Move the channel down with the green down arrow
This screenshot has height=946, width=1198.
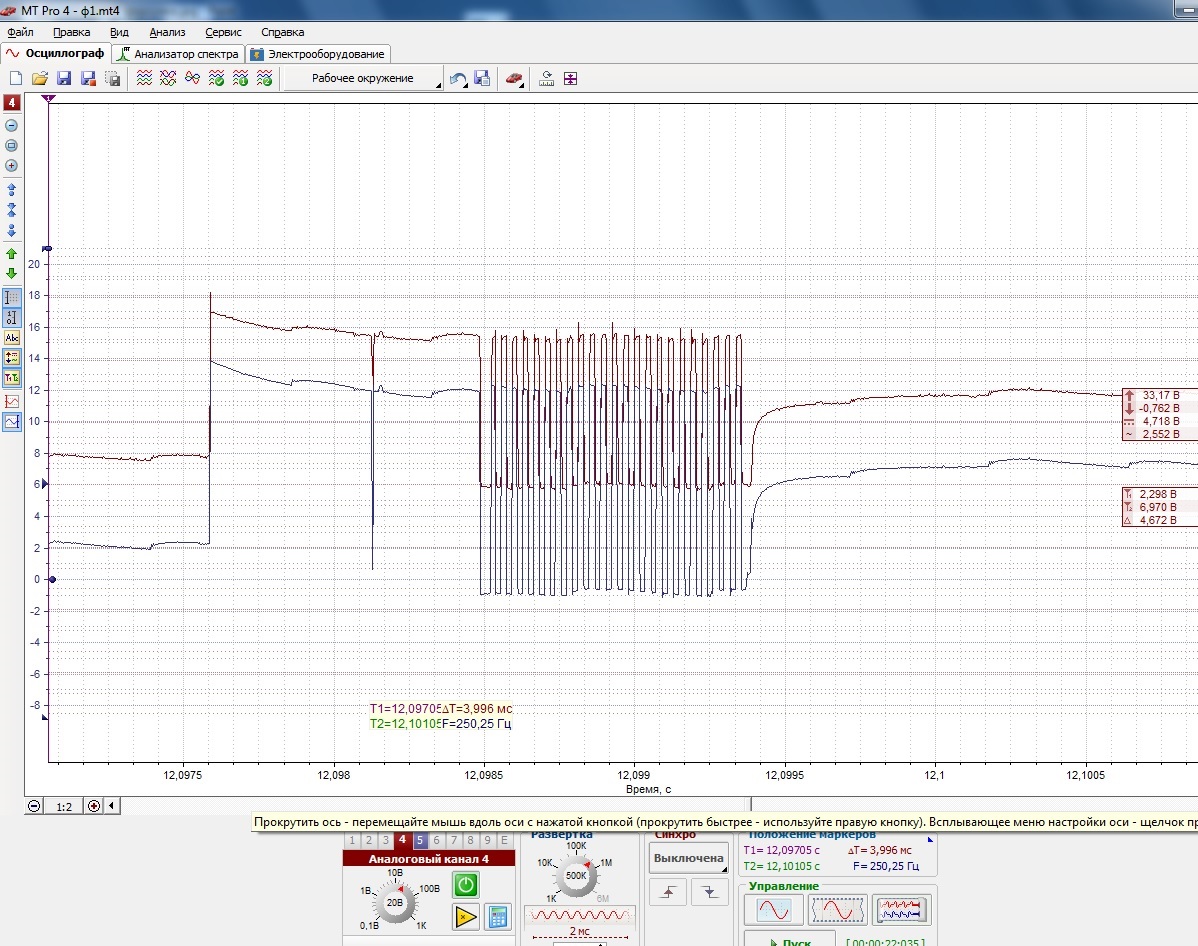point(11,274)
